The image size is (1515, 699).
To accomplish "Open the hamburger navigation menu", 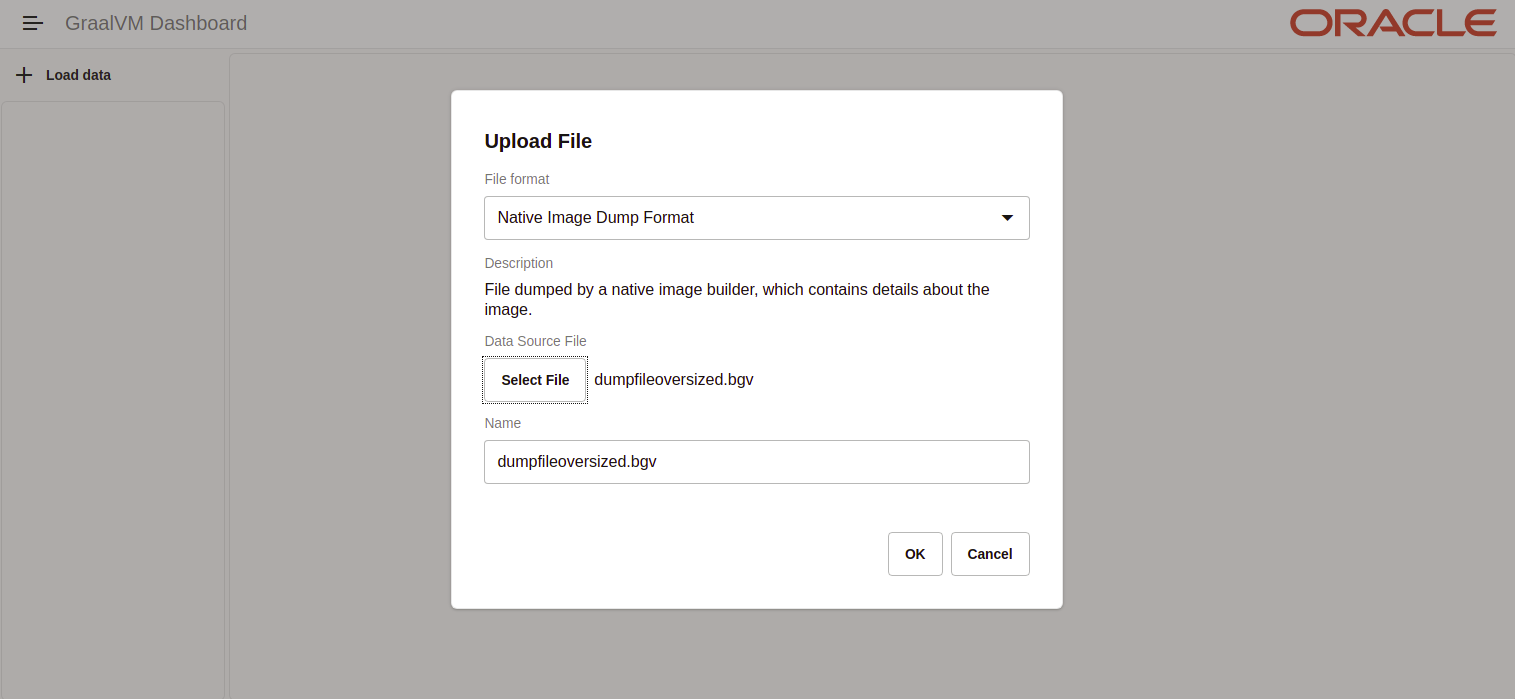I will pos(33,23).
